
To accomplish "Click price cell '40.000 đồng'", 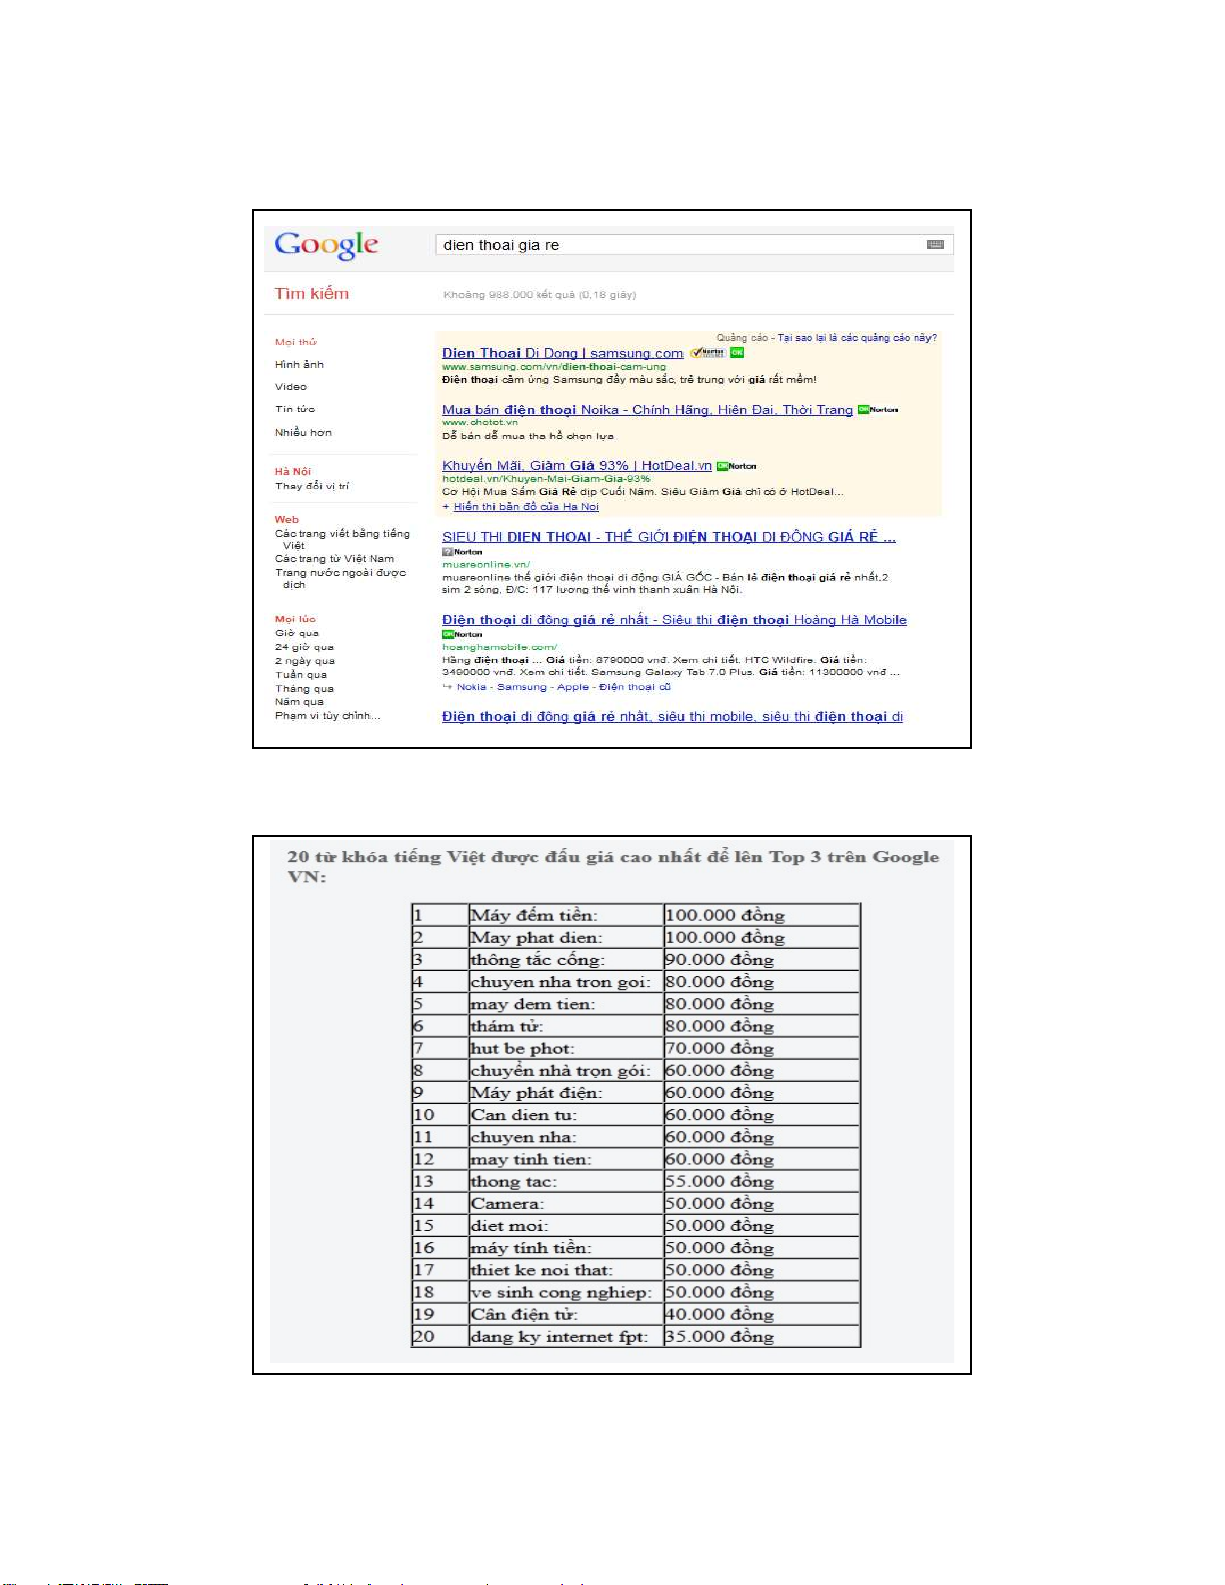I will click(762, 1314).
